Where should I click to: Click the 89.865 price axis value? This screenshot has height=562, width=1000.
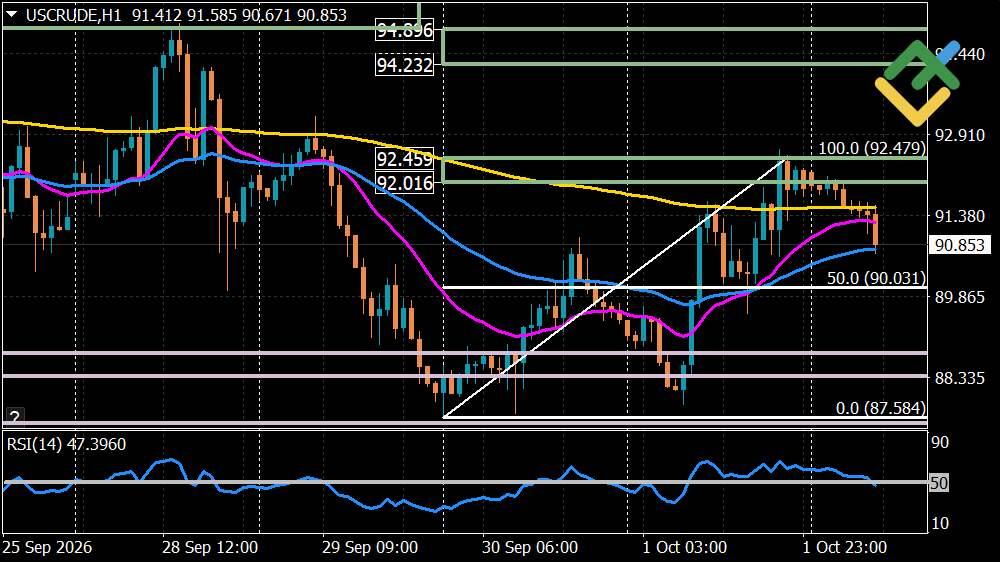[959, 297]
